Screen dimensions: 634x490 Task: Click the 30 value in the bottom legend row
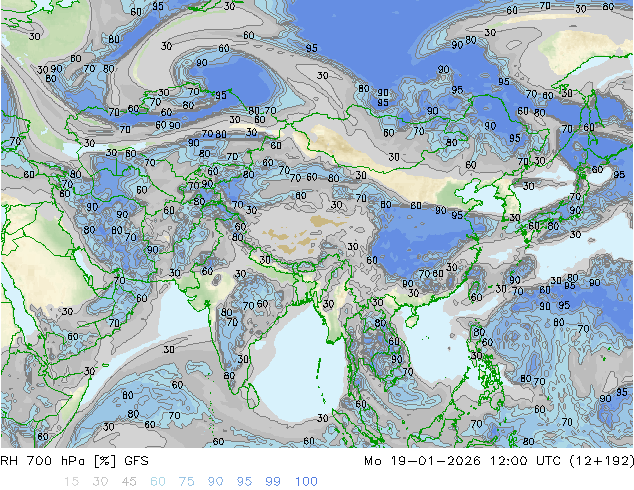point(100,482)
